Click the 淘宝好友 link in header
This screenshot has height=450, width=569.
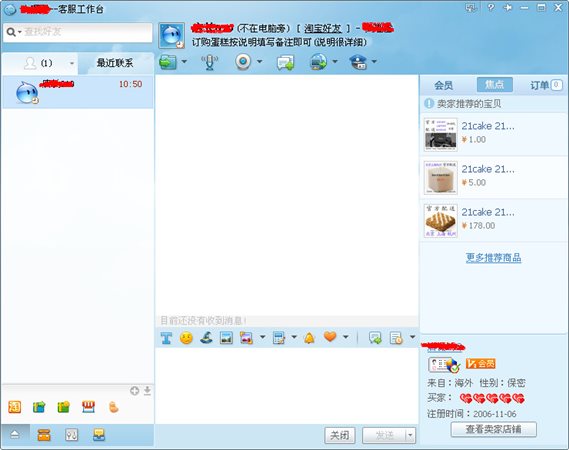point(323,28)
